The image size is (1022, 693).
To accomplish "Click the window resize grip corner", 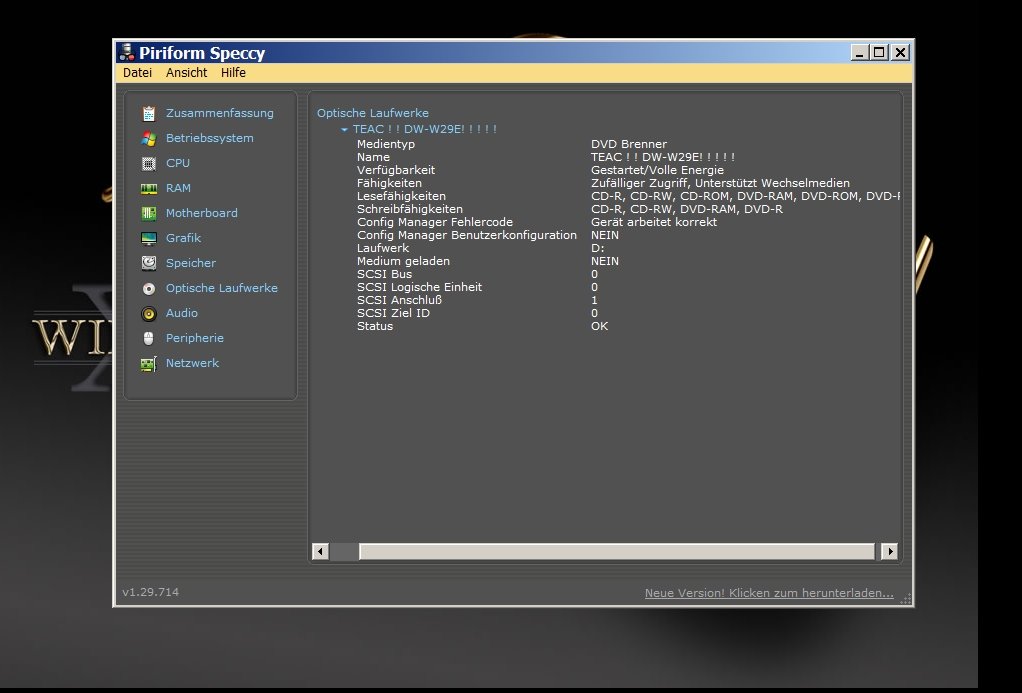I will point(906,600).
